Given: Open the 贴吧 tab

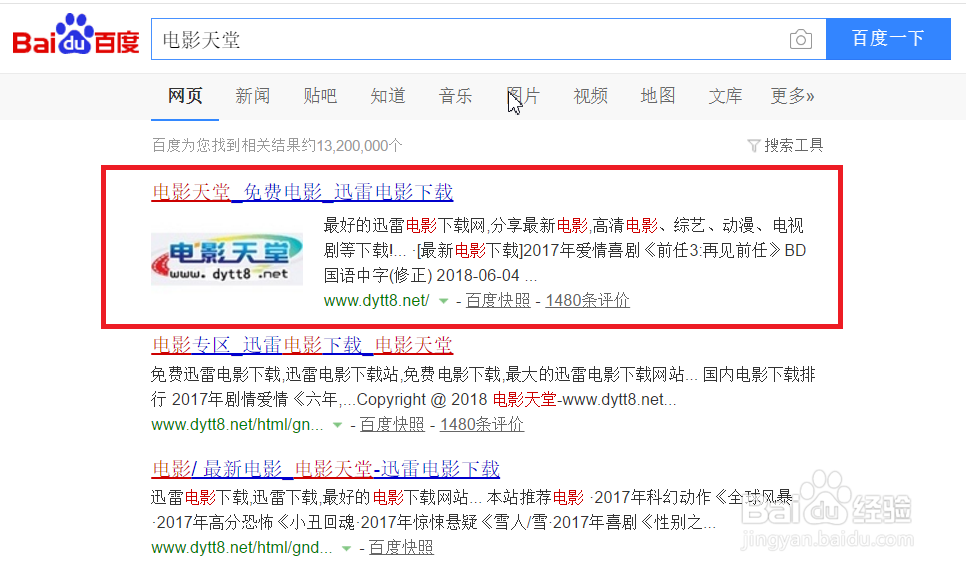Looking at the screenshot, I should coord(320,96).
